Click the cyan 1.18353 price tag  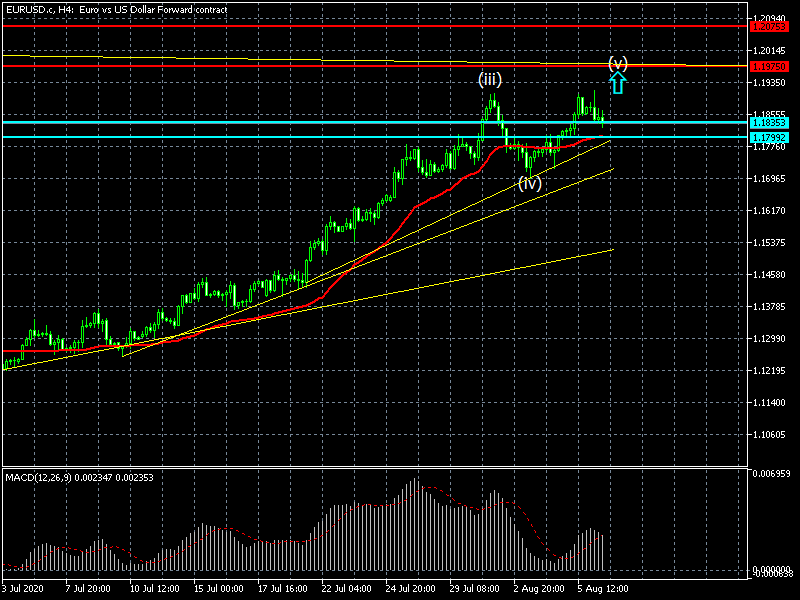click(x=767, y=123)
